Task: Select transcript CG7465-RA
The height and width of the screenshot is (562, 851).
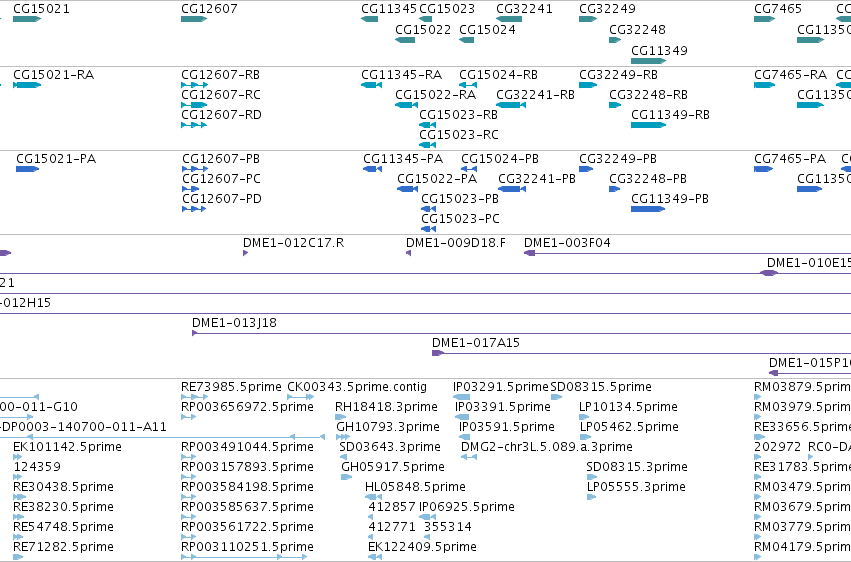Action: click(x=764, y=85)
